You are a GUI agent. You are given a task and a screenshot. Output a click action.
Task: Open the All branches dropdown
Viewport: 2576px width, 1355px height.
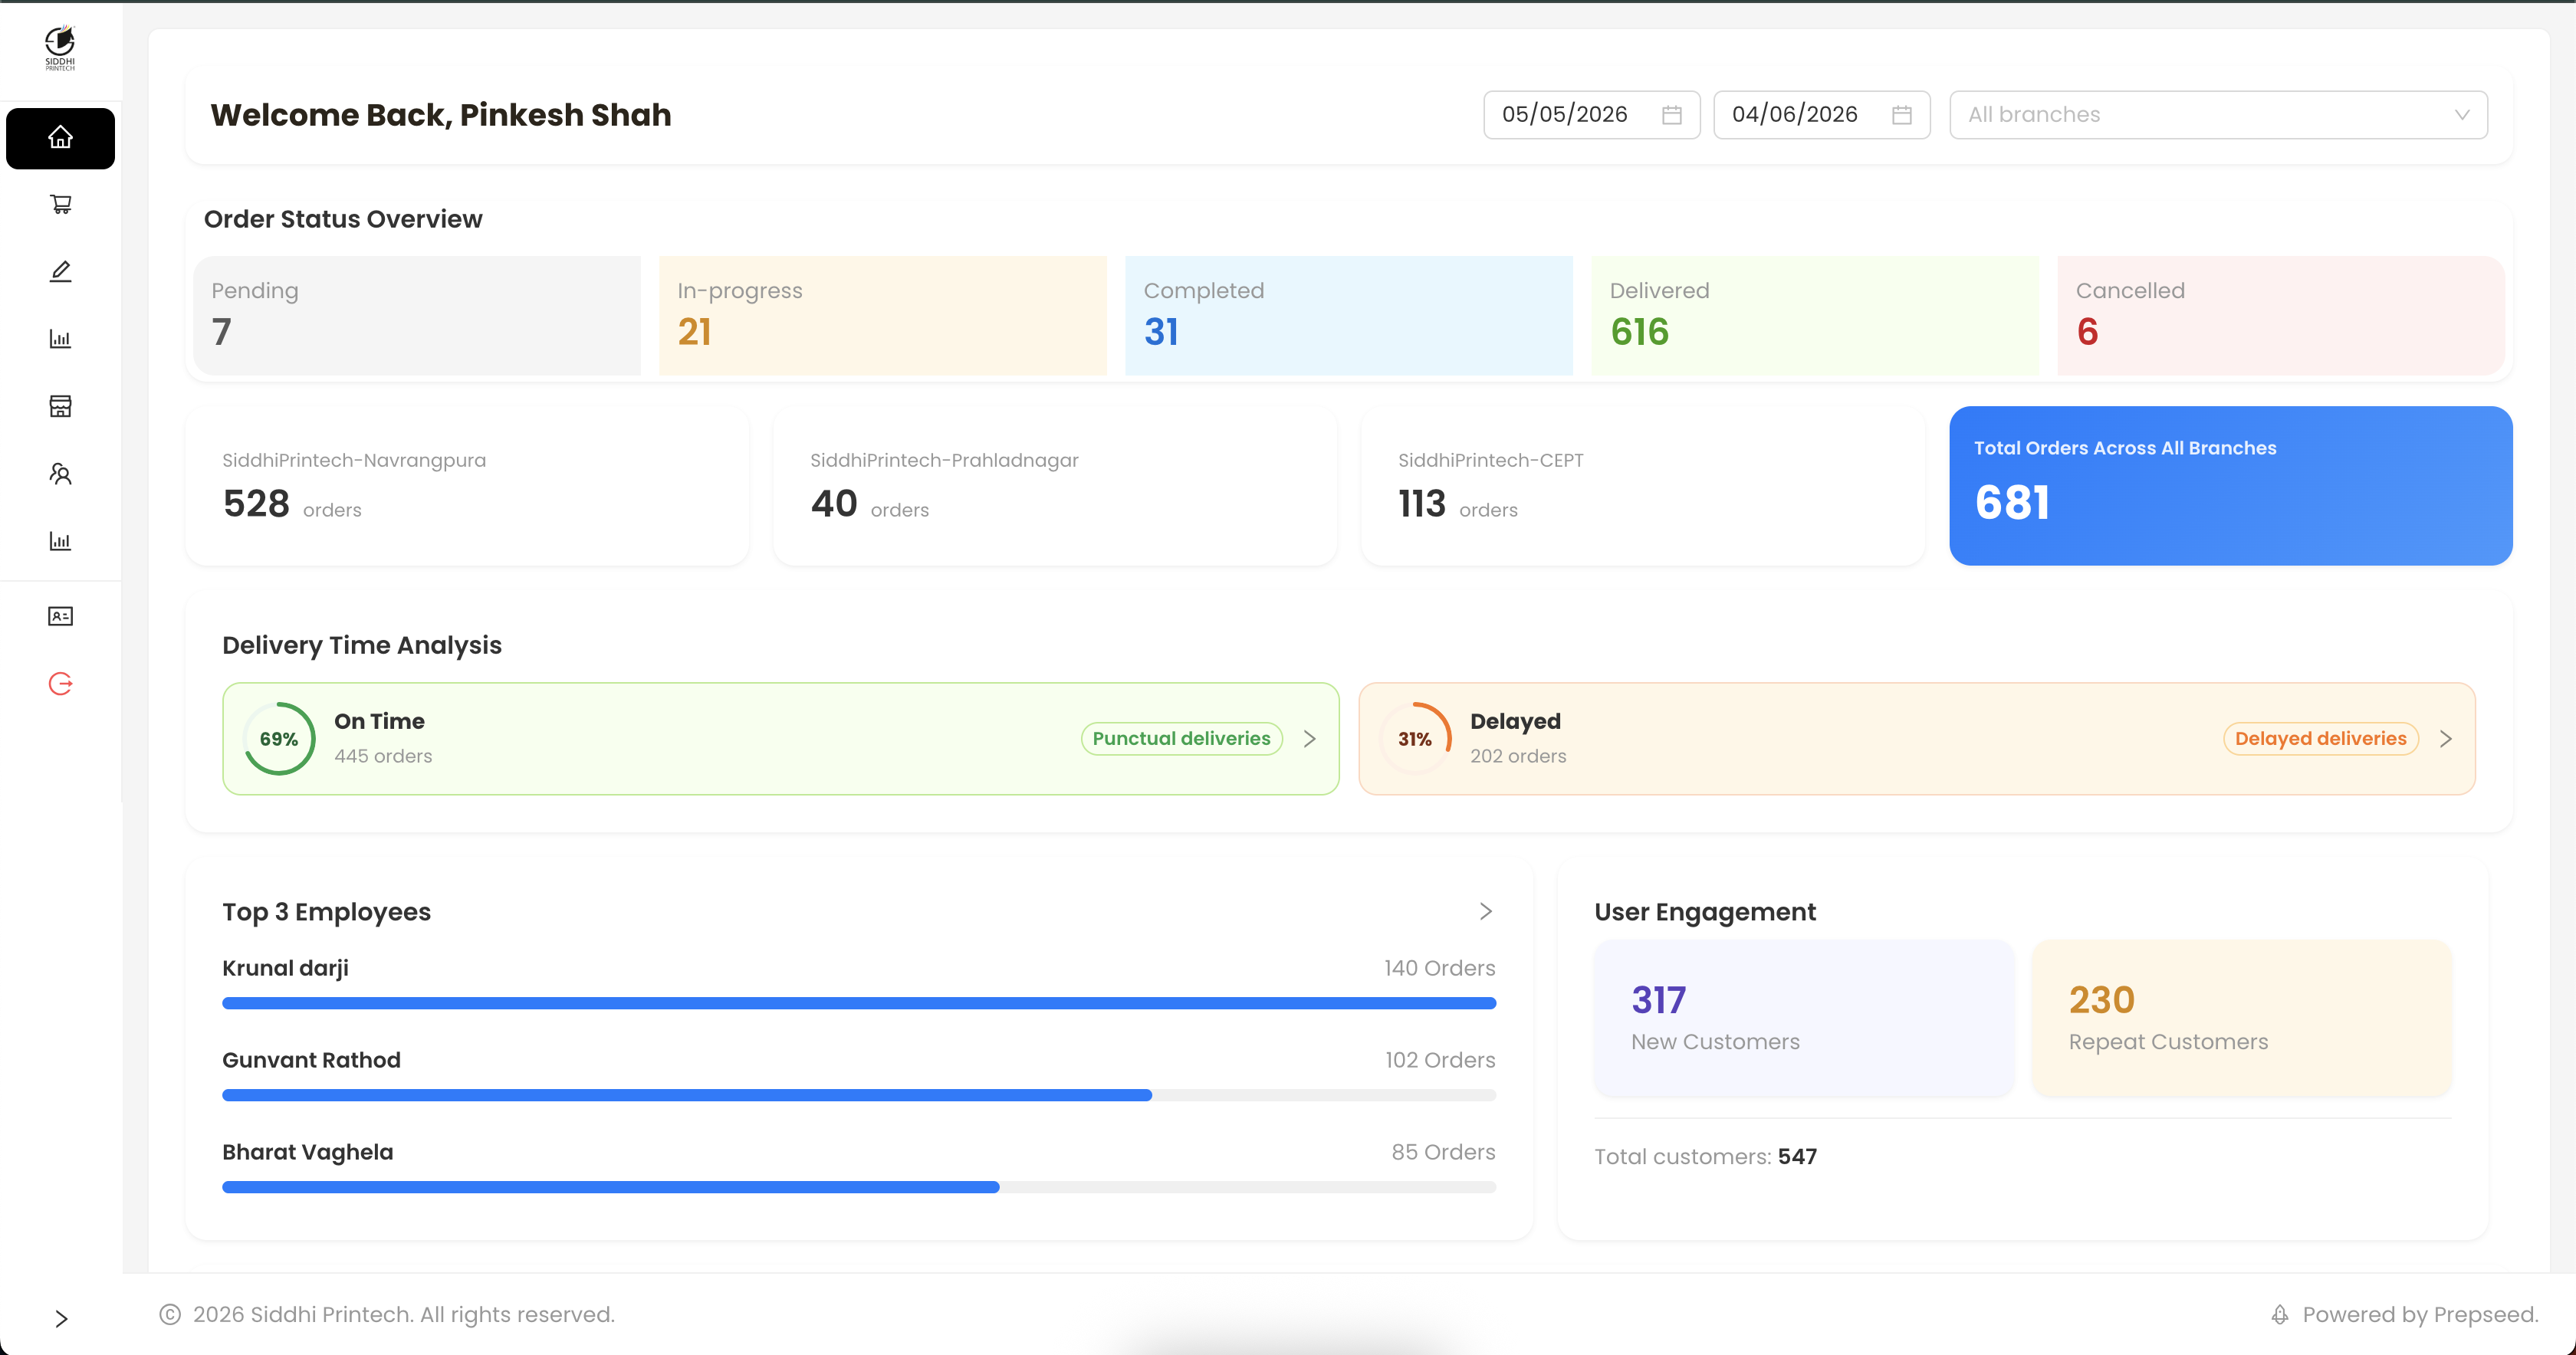coord(2218,115)
